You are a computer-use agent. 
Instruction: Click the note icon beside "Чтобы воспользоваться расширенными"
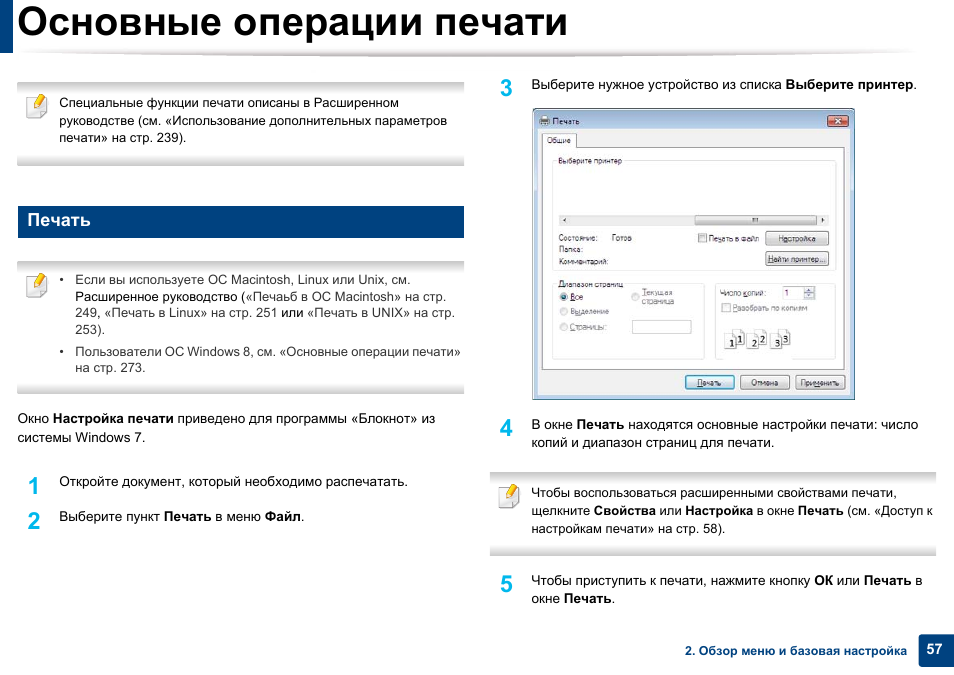click(x=509, y=495)
